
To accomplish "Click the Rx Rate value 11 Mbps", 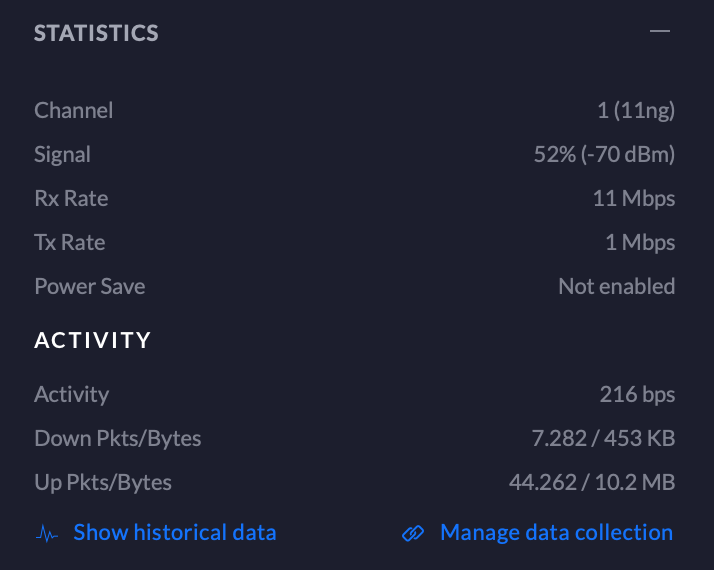I will tap(633, 198).
